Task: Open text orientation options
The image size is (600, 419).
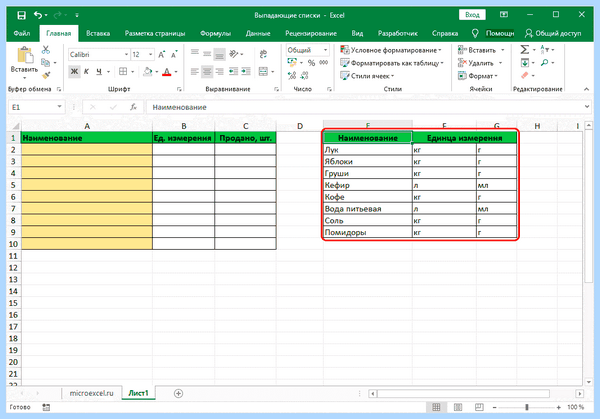Action: click(x=234, y=54)
